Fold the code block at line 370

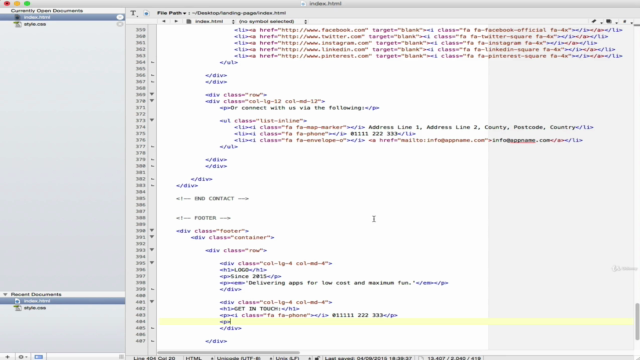(152, 101)
